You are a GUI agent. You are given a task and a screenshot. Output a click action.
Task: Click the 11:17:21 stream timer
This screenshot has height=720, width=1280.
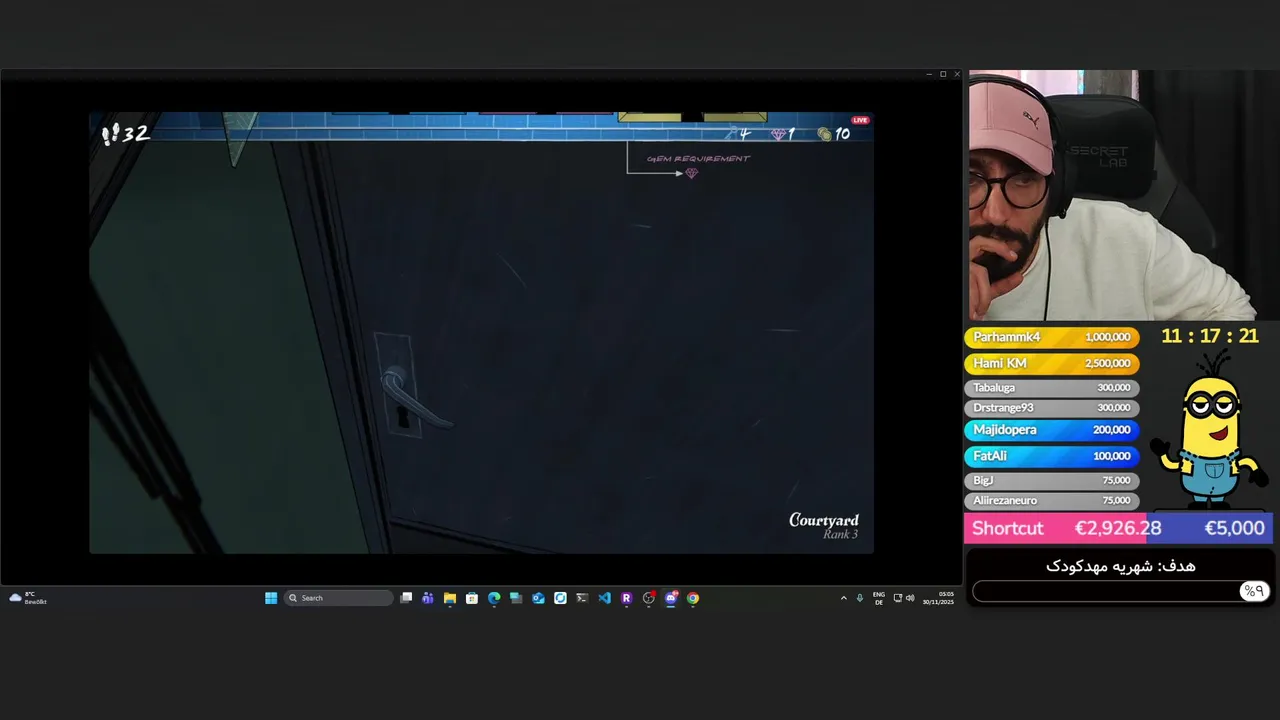[1209, 336]
